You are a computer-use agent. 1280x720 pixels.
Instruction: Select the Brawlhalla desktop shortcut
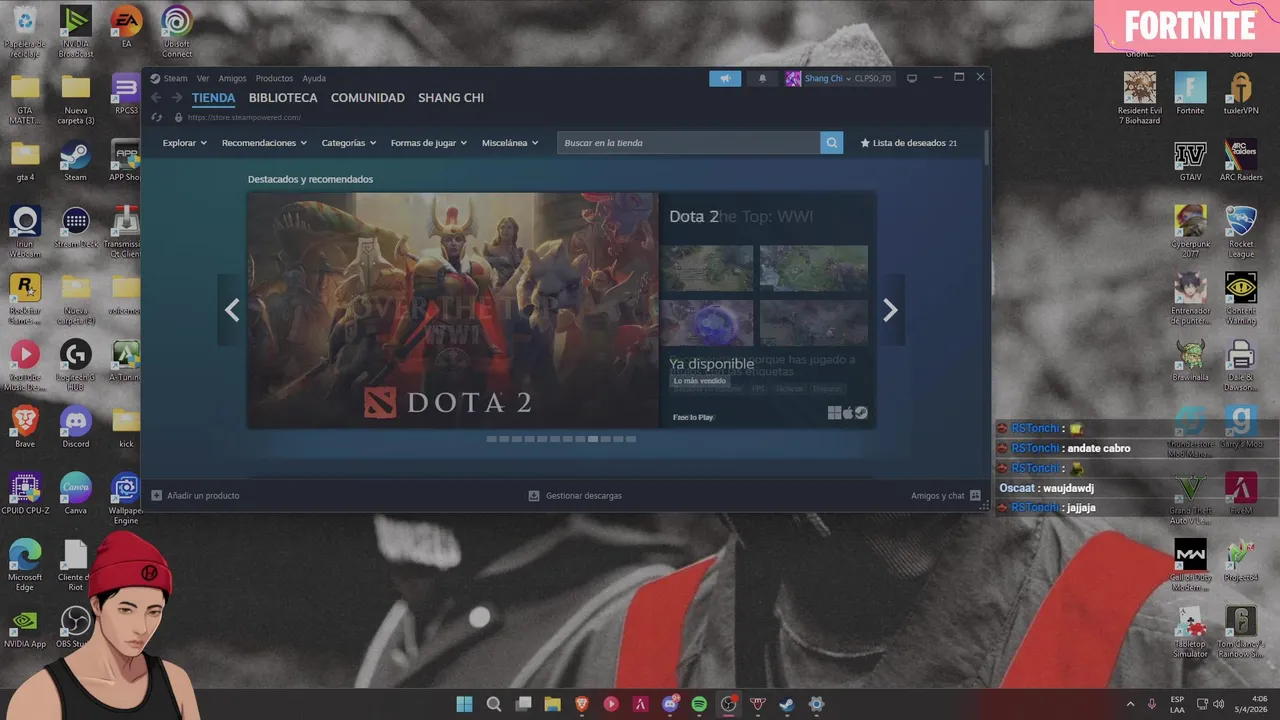point(1190,361)
